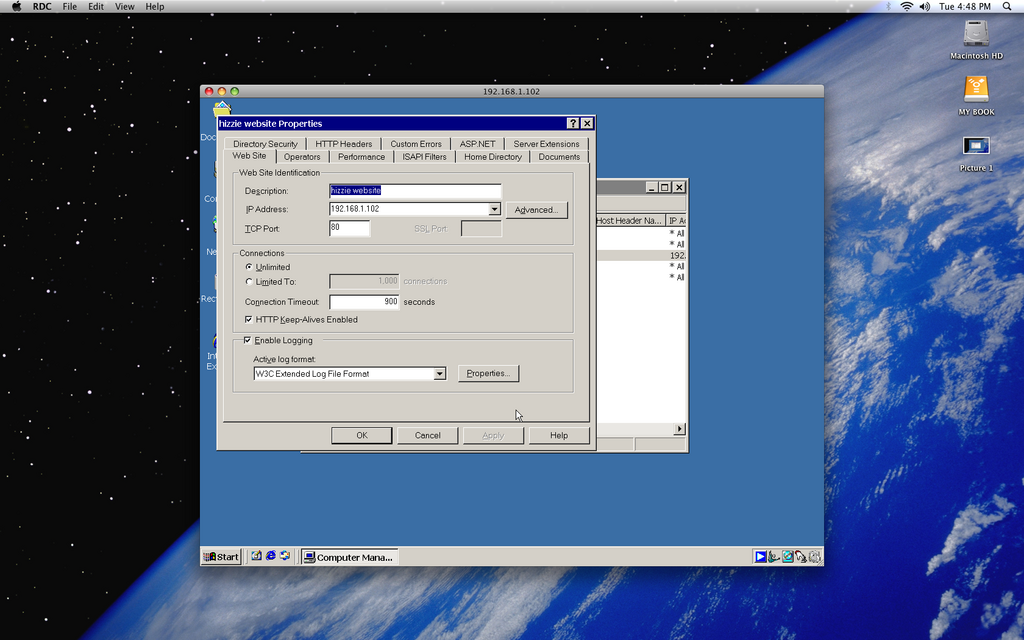Switch to the HTTP Headers tab
The width and height of the screenshot is (1024, 640).
344,144
